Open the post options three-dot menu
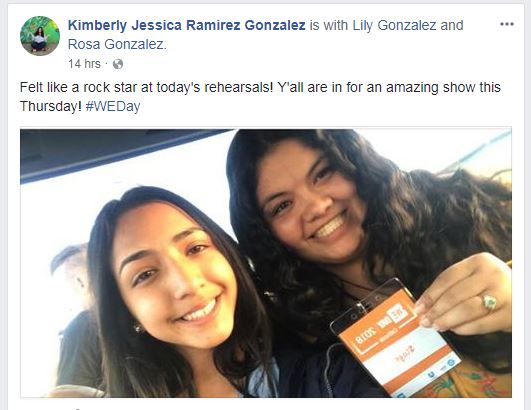Image resolution: width=531 pixels, height=410 pixels. coord(507,24)
